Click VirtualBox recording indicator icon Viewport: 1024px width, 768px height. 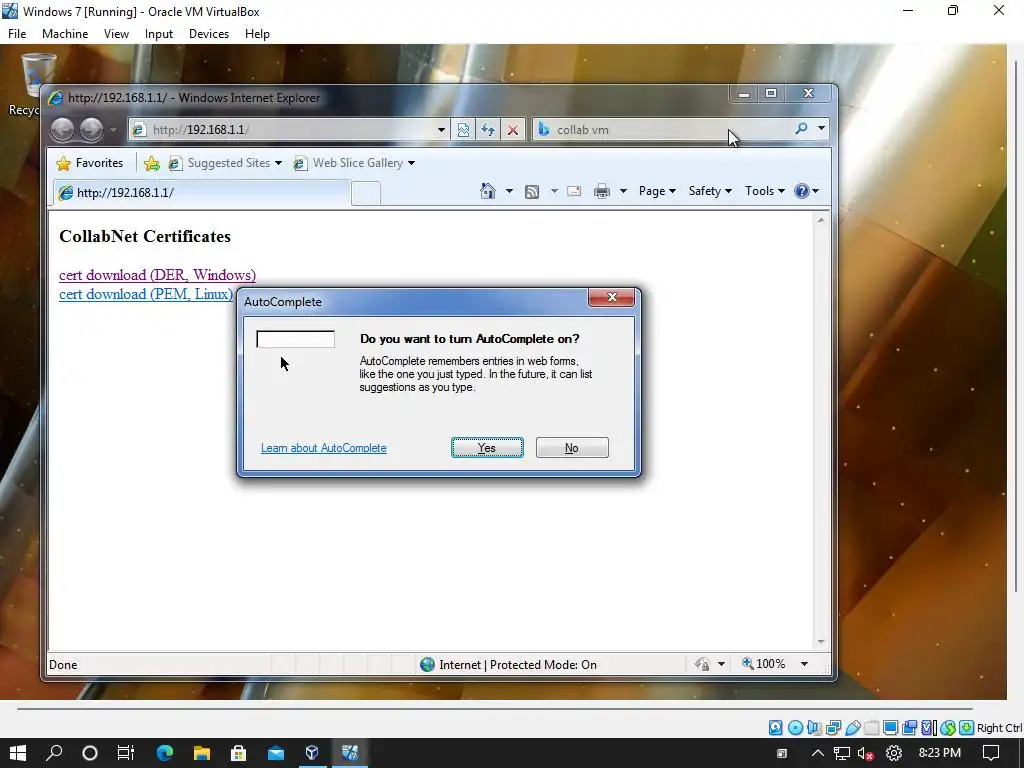click(x=909, y=728)
